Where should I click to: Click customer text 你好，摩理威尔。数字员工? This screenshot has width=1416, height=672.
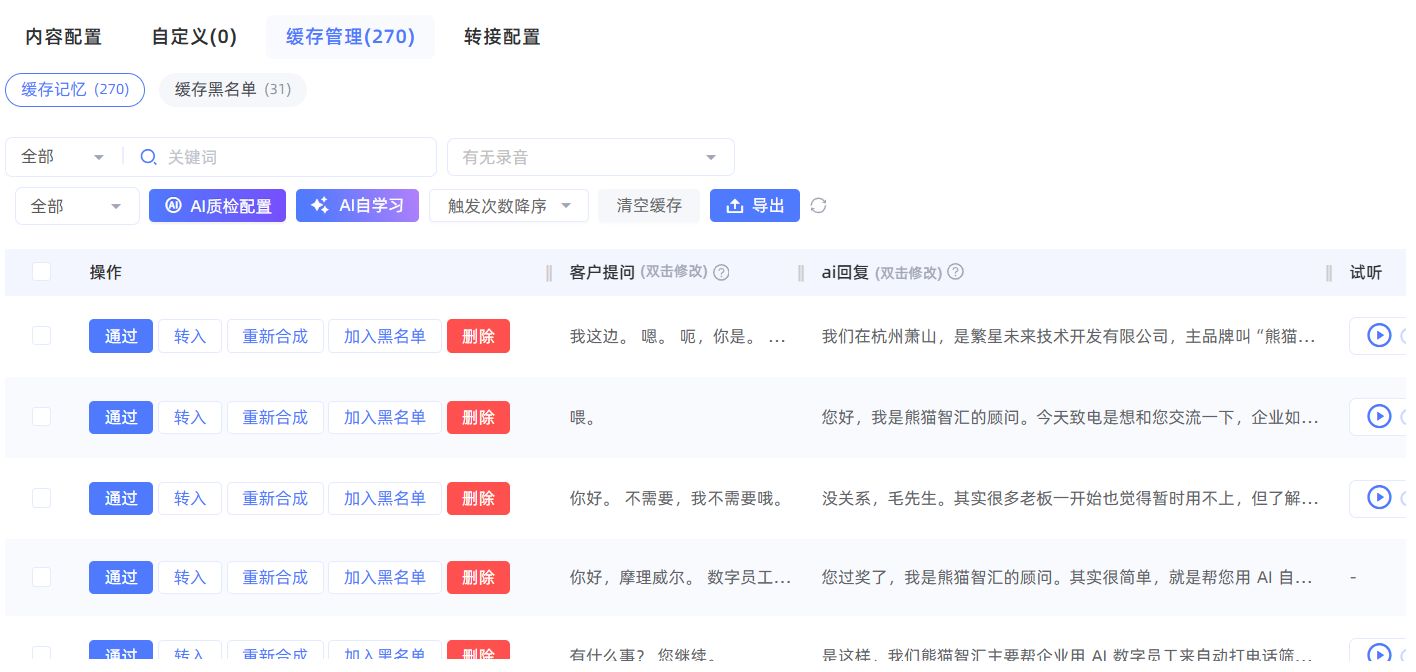pyautogui.click(x=681, y=577)
